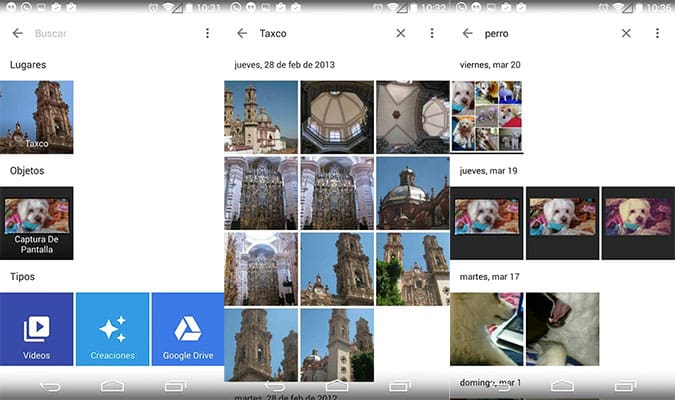
Task: Tap Android home button on Taxco screen
Action: click(337, 386)
